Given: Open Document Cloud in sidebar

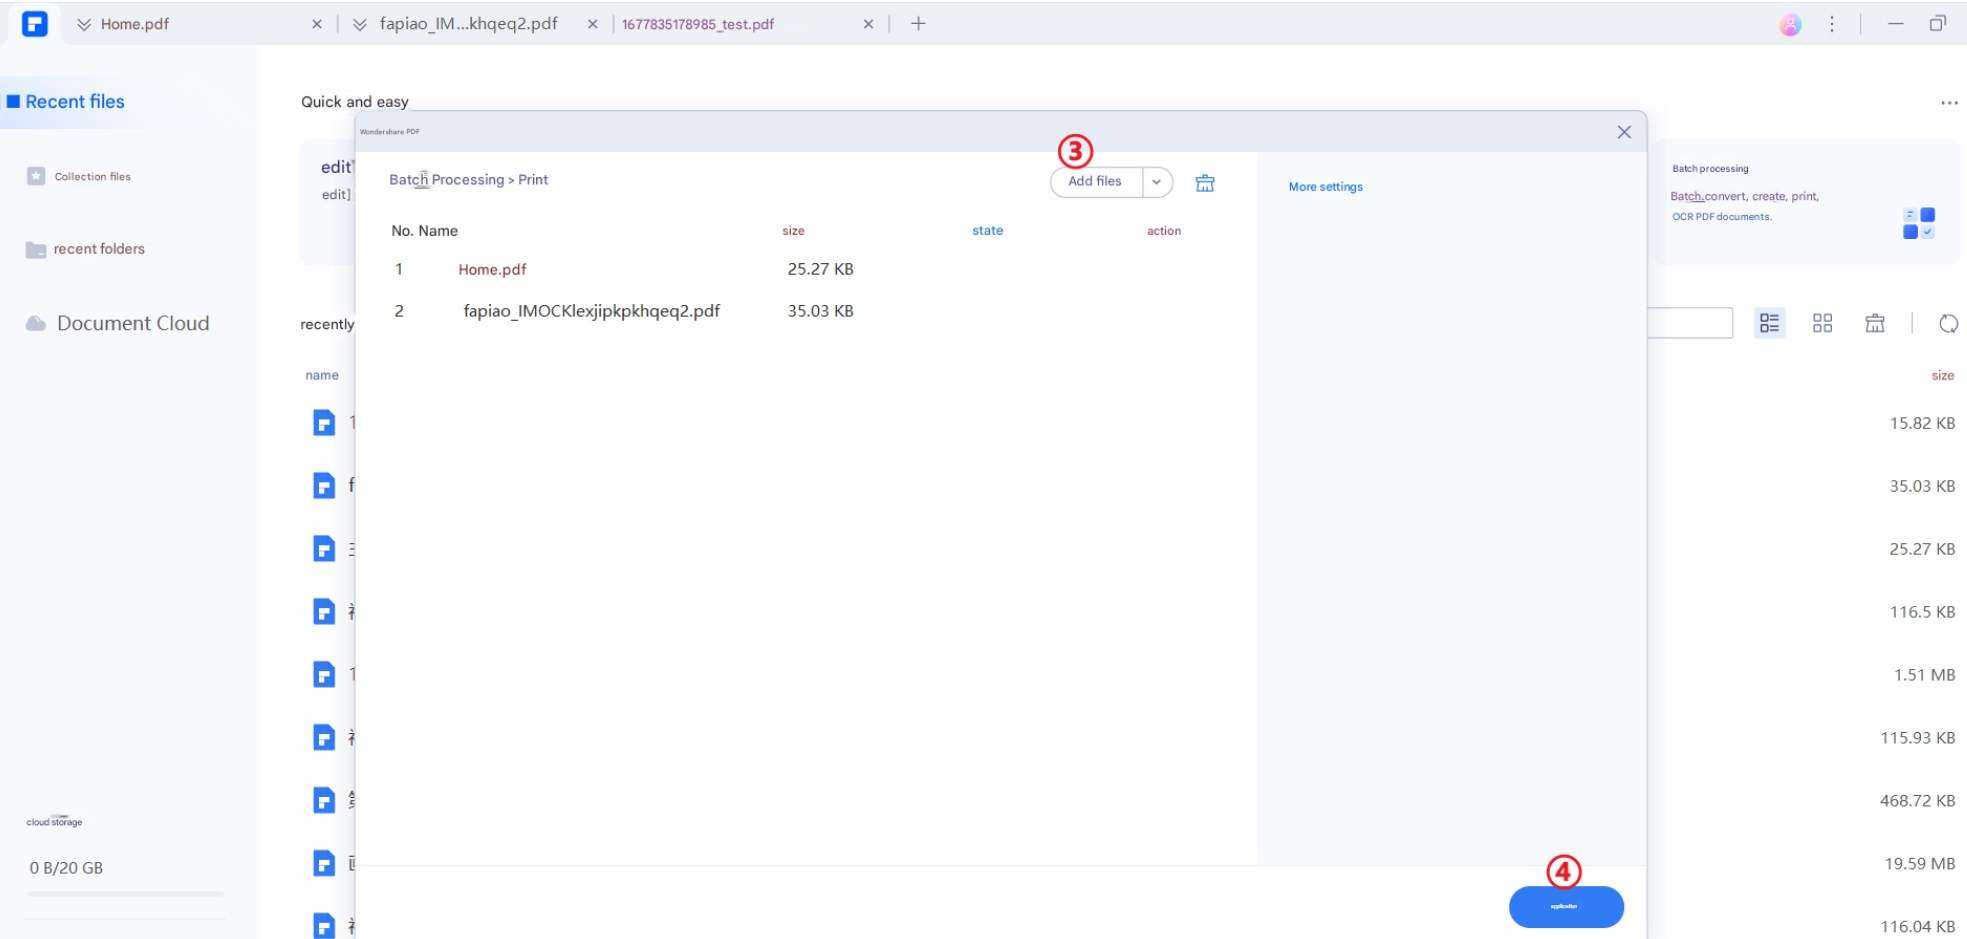Looking at the screenshot, I should (x=132, y=323).
